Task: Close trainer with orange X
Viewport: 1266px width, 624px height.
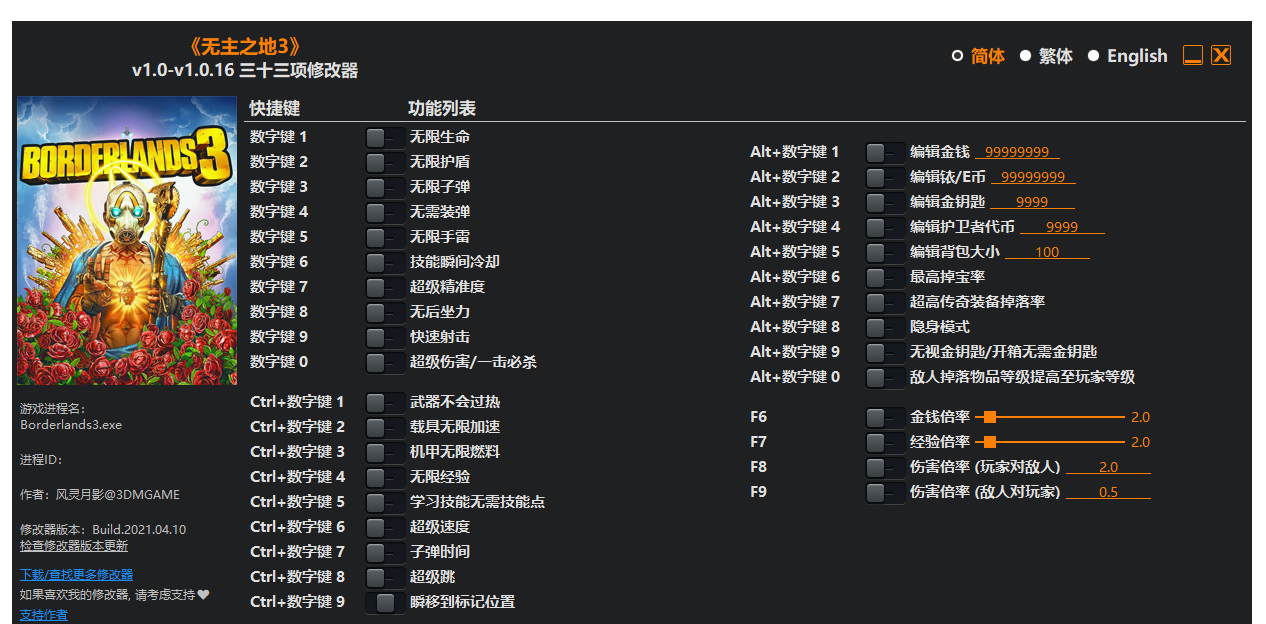Action: point(1221,55)
